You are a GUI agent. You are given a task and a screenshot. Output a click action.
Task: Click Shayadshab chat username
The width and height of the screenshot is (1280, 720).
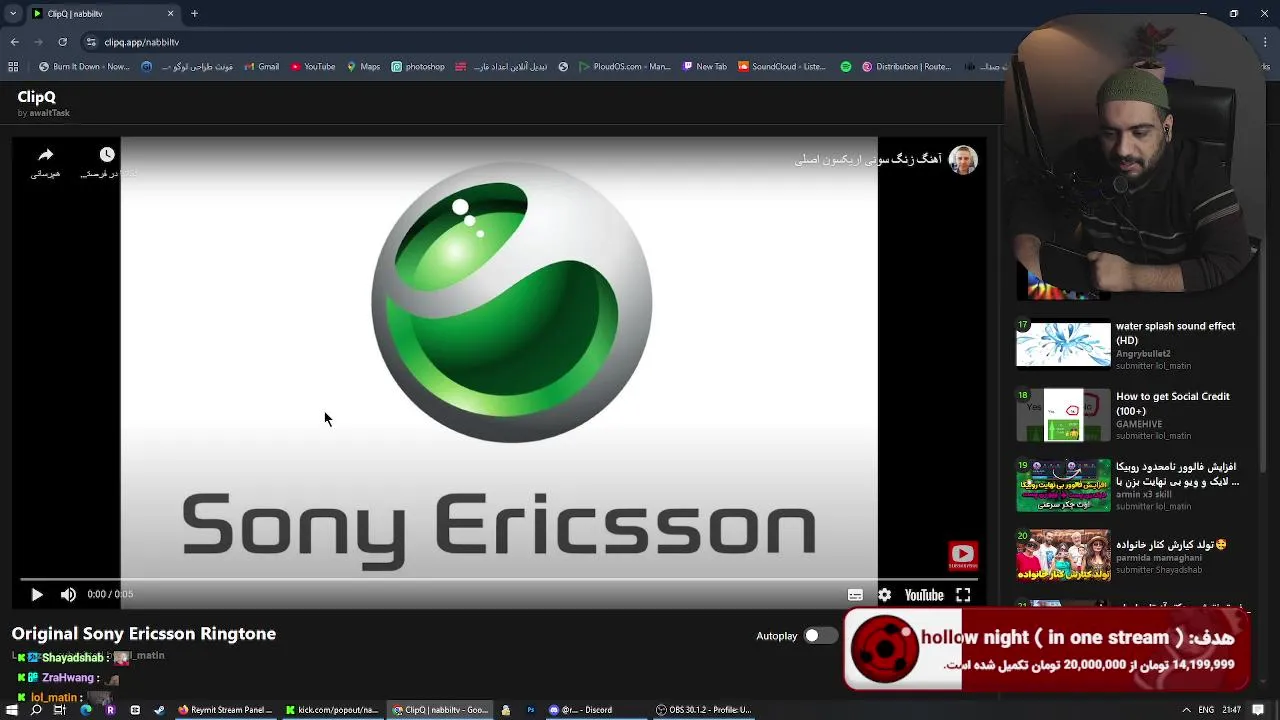72,658
